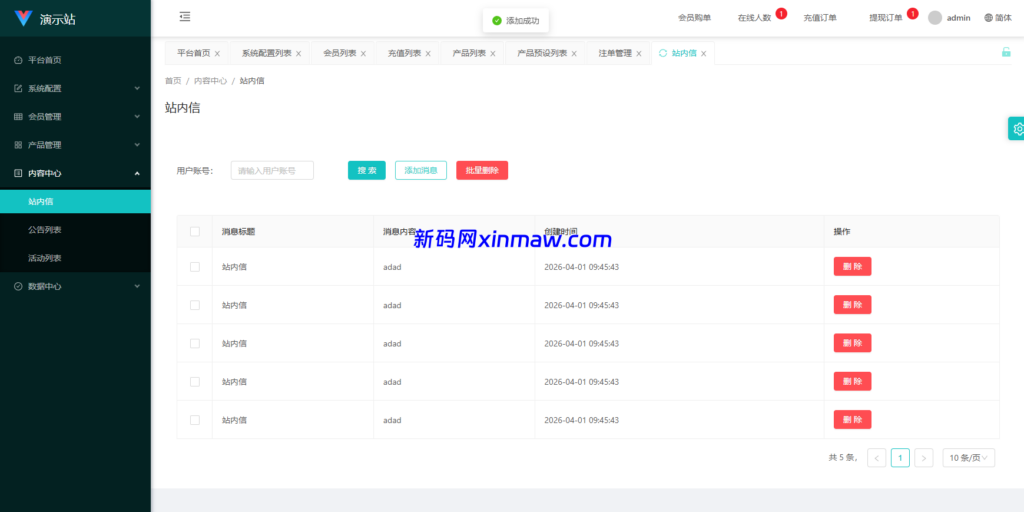This screenshot has width=1024, height=512.
Task: Close the 站内信 tab
Action: pyautogui.click(x=703, y=54)
